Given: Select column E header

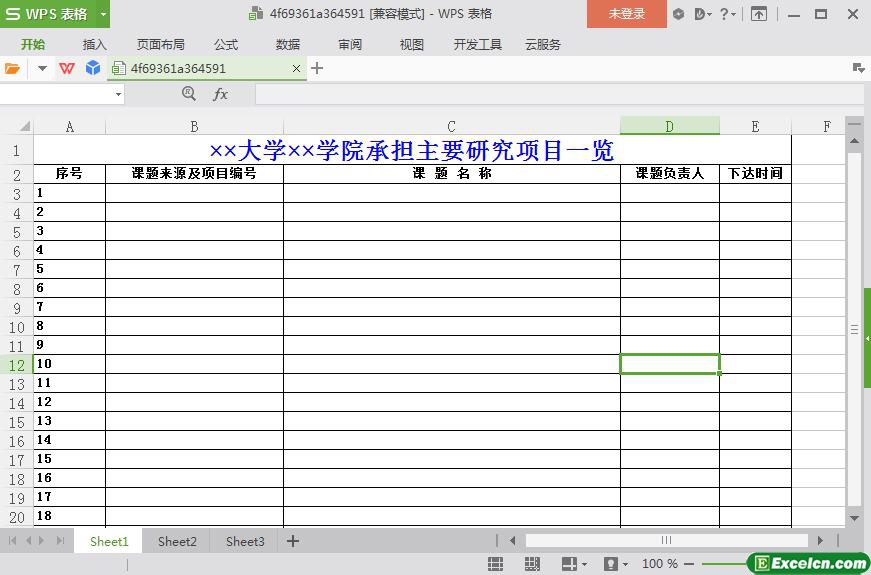Looking at the screenshot, I should (755, 127).
